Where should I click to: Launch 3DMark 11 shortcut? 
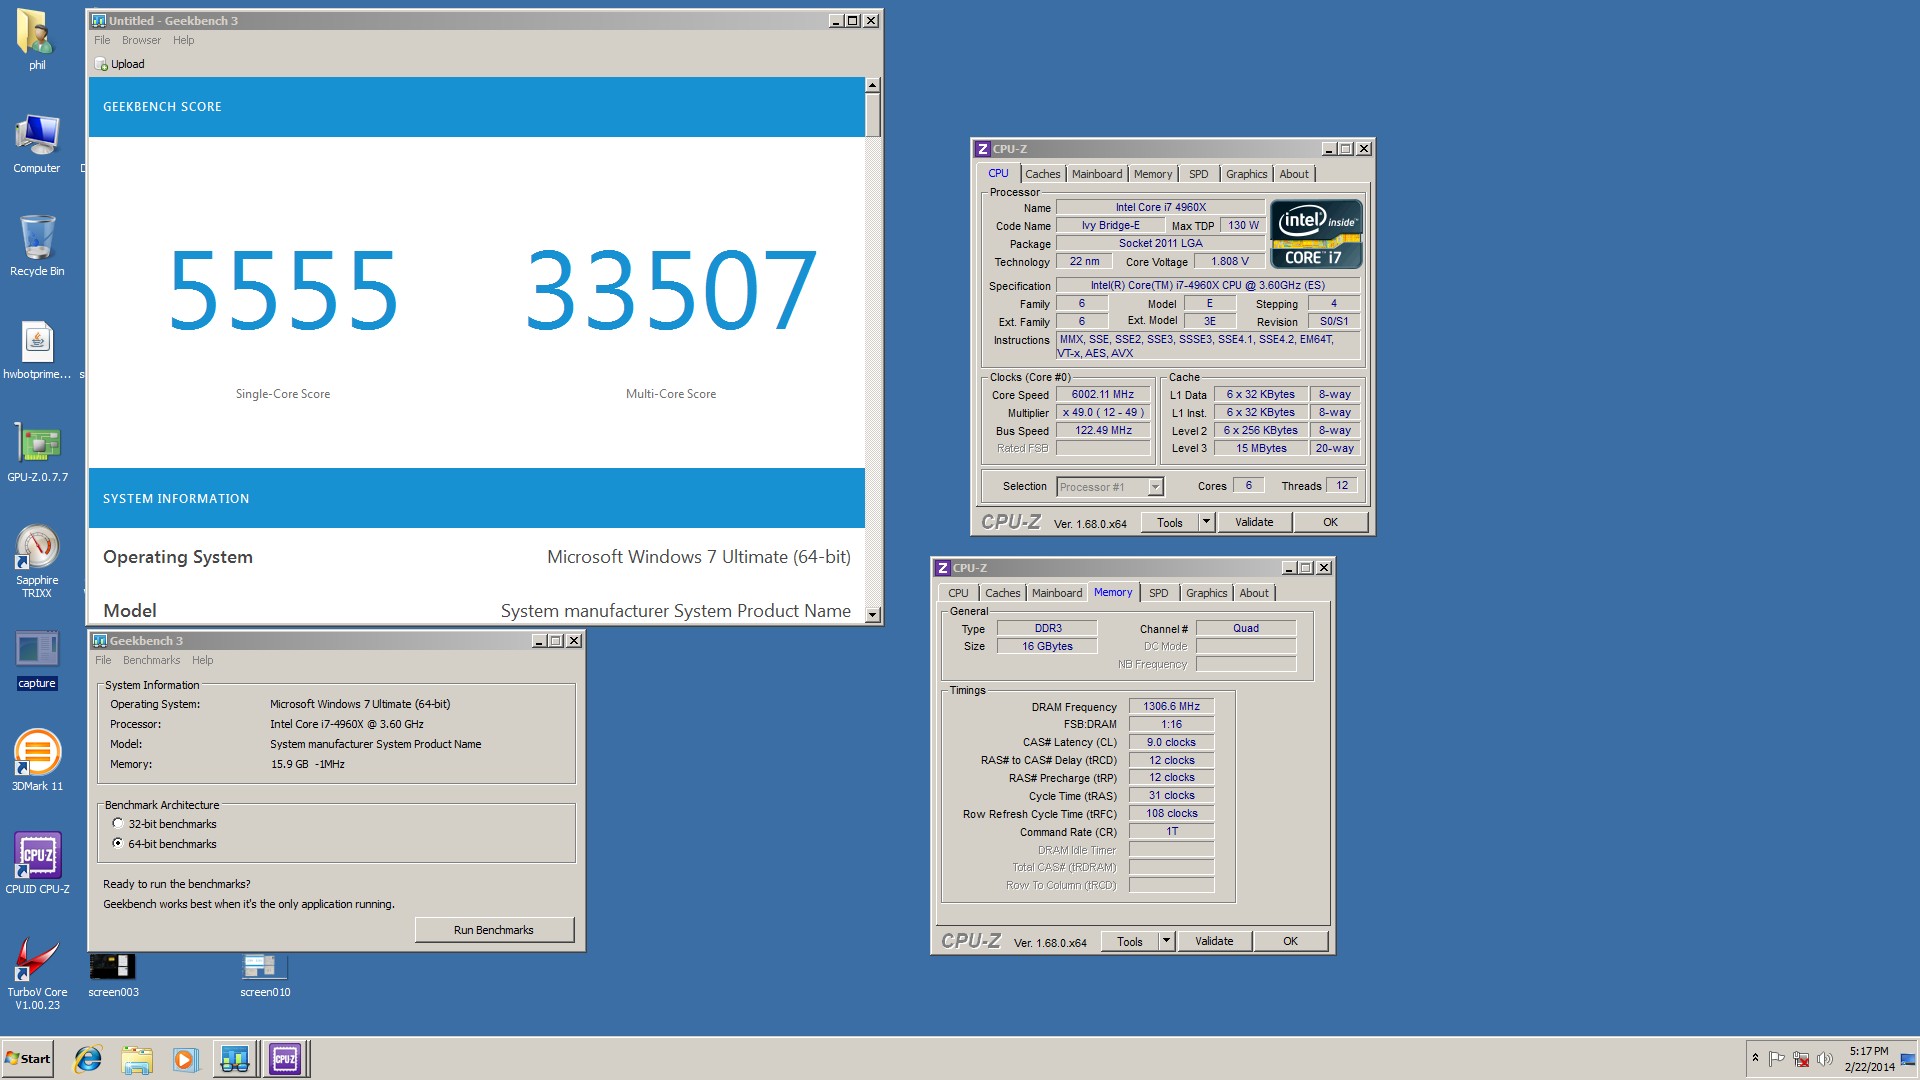(37, 761)
